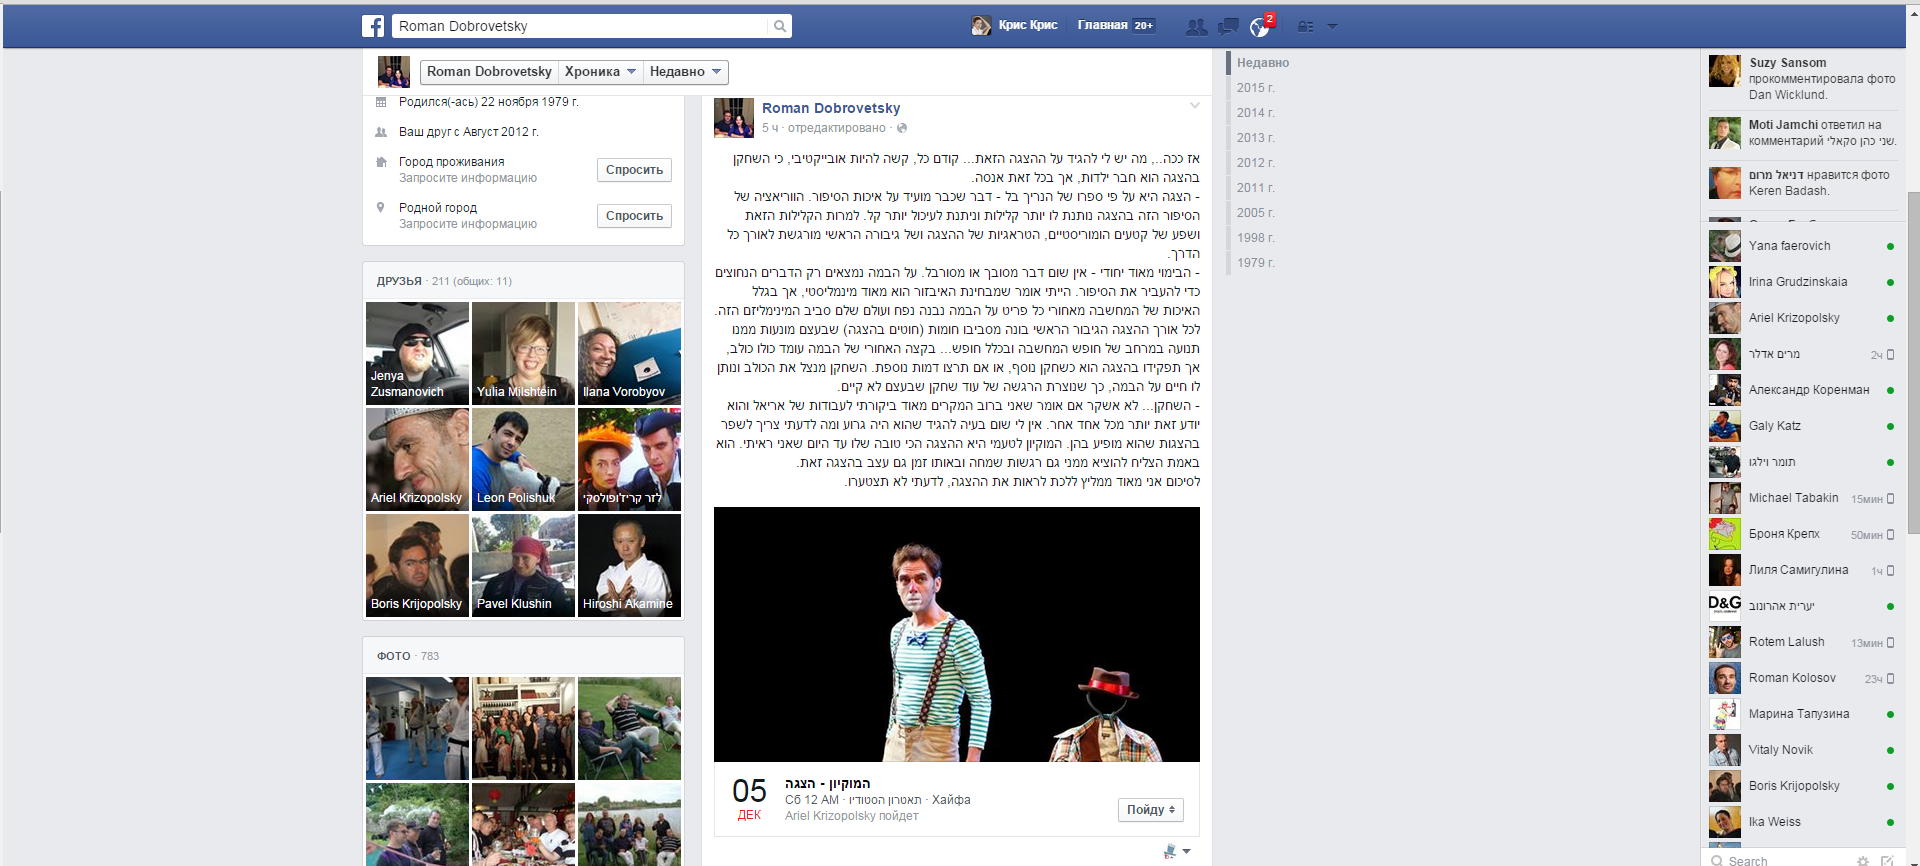Viewport: 1920px width, 866px height.
Task: Open the friend requests icon
Action: coord(1196,26)
